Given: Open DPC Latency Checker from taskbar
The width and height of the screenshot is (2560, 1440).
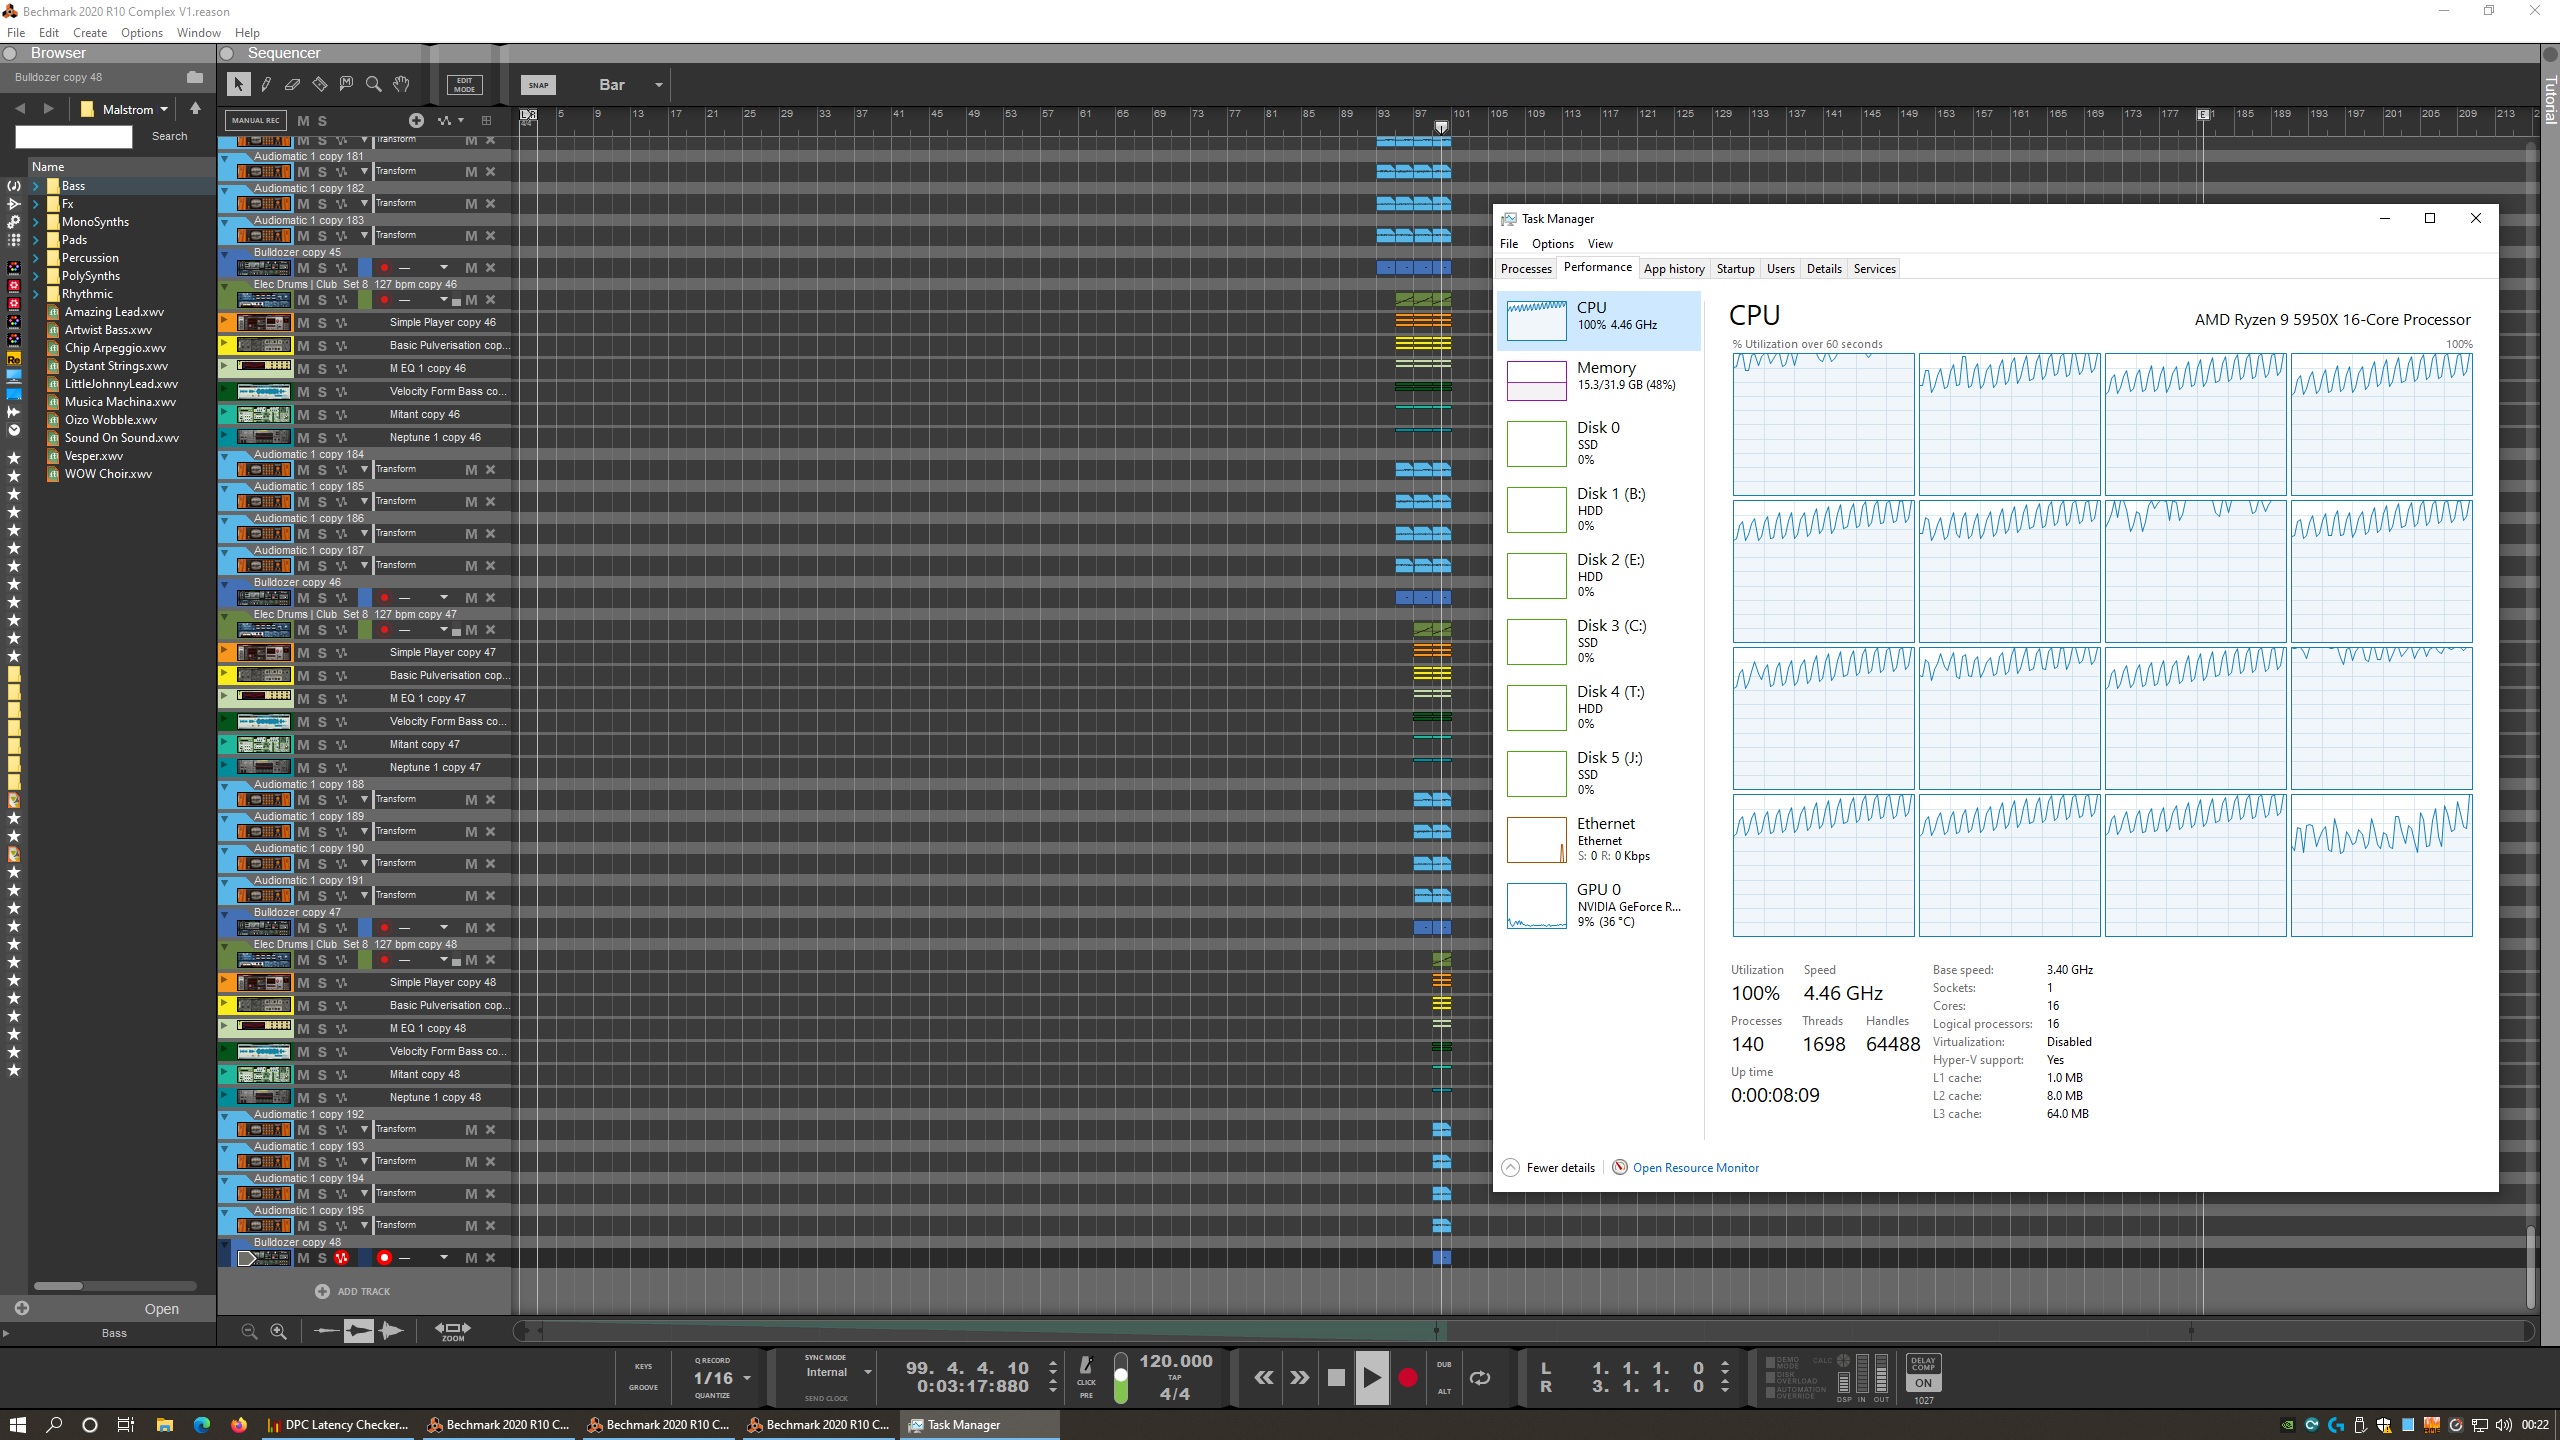Looking at the screenshot, I should coord(337,1425).
